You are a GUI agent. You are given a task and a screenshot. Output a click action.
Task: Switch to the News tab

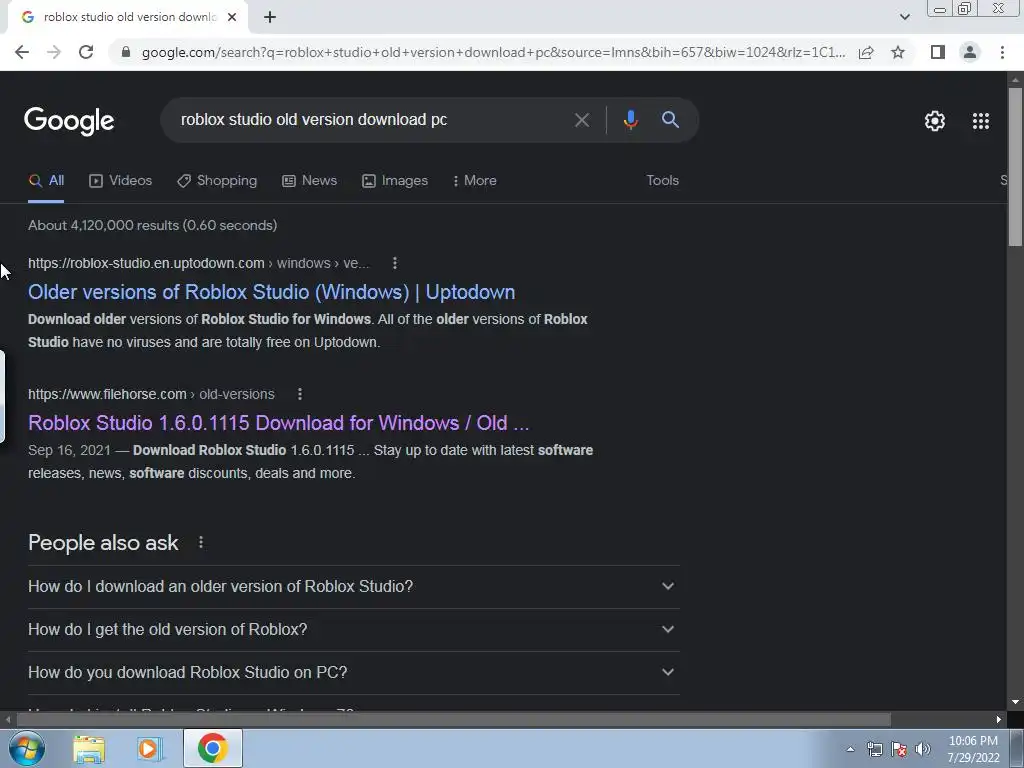(x=310, y=181)
